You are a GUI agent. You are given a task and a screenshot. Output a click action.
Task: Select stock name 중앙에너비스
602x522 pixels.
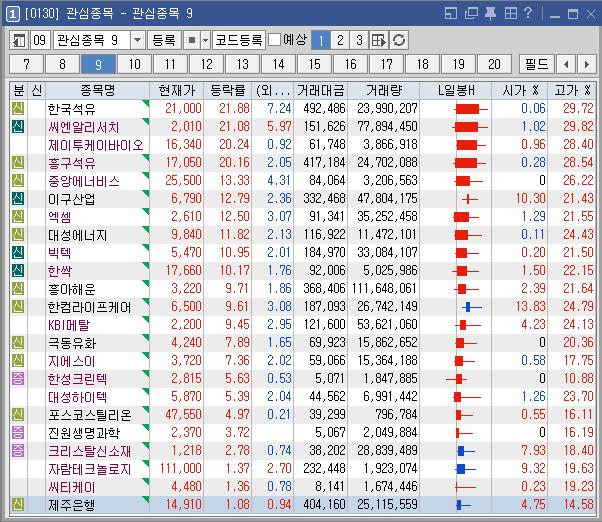pyautogui.click(x=84, y=181)
